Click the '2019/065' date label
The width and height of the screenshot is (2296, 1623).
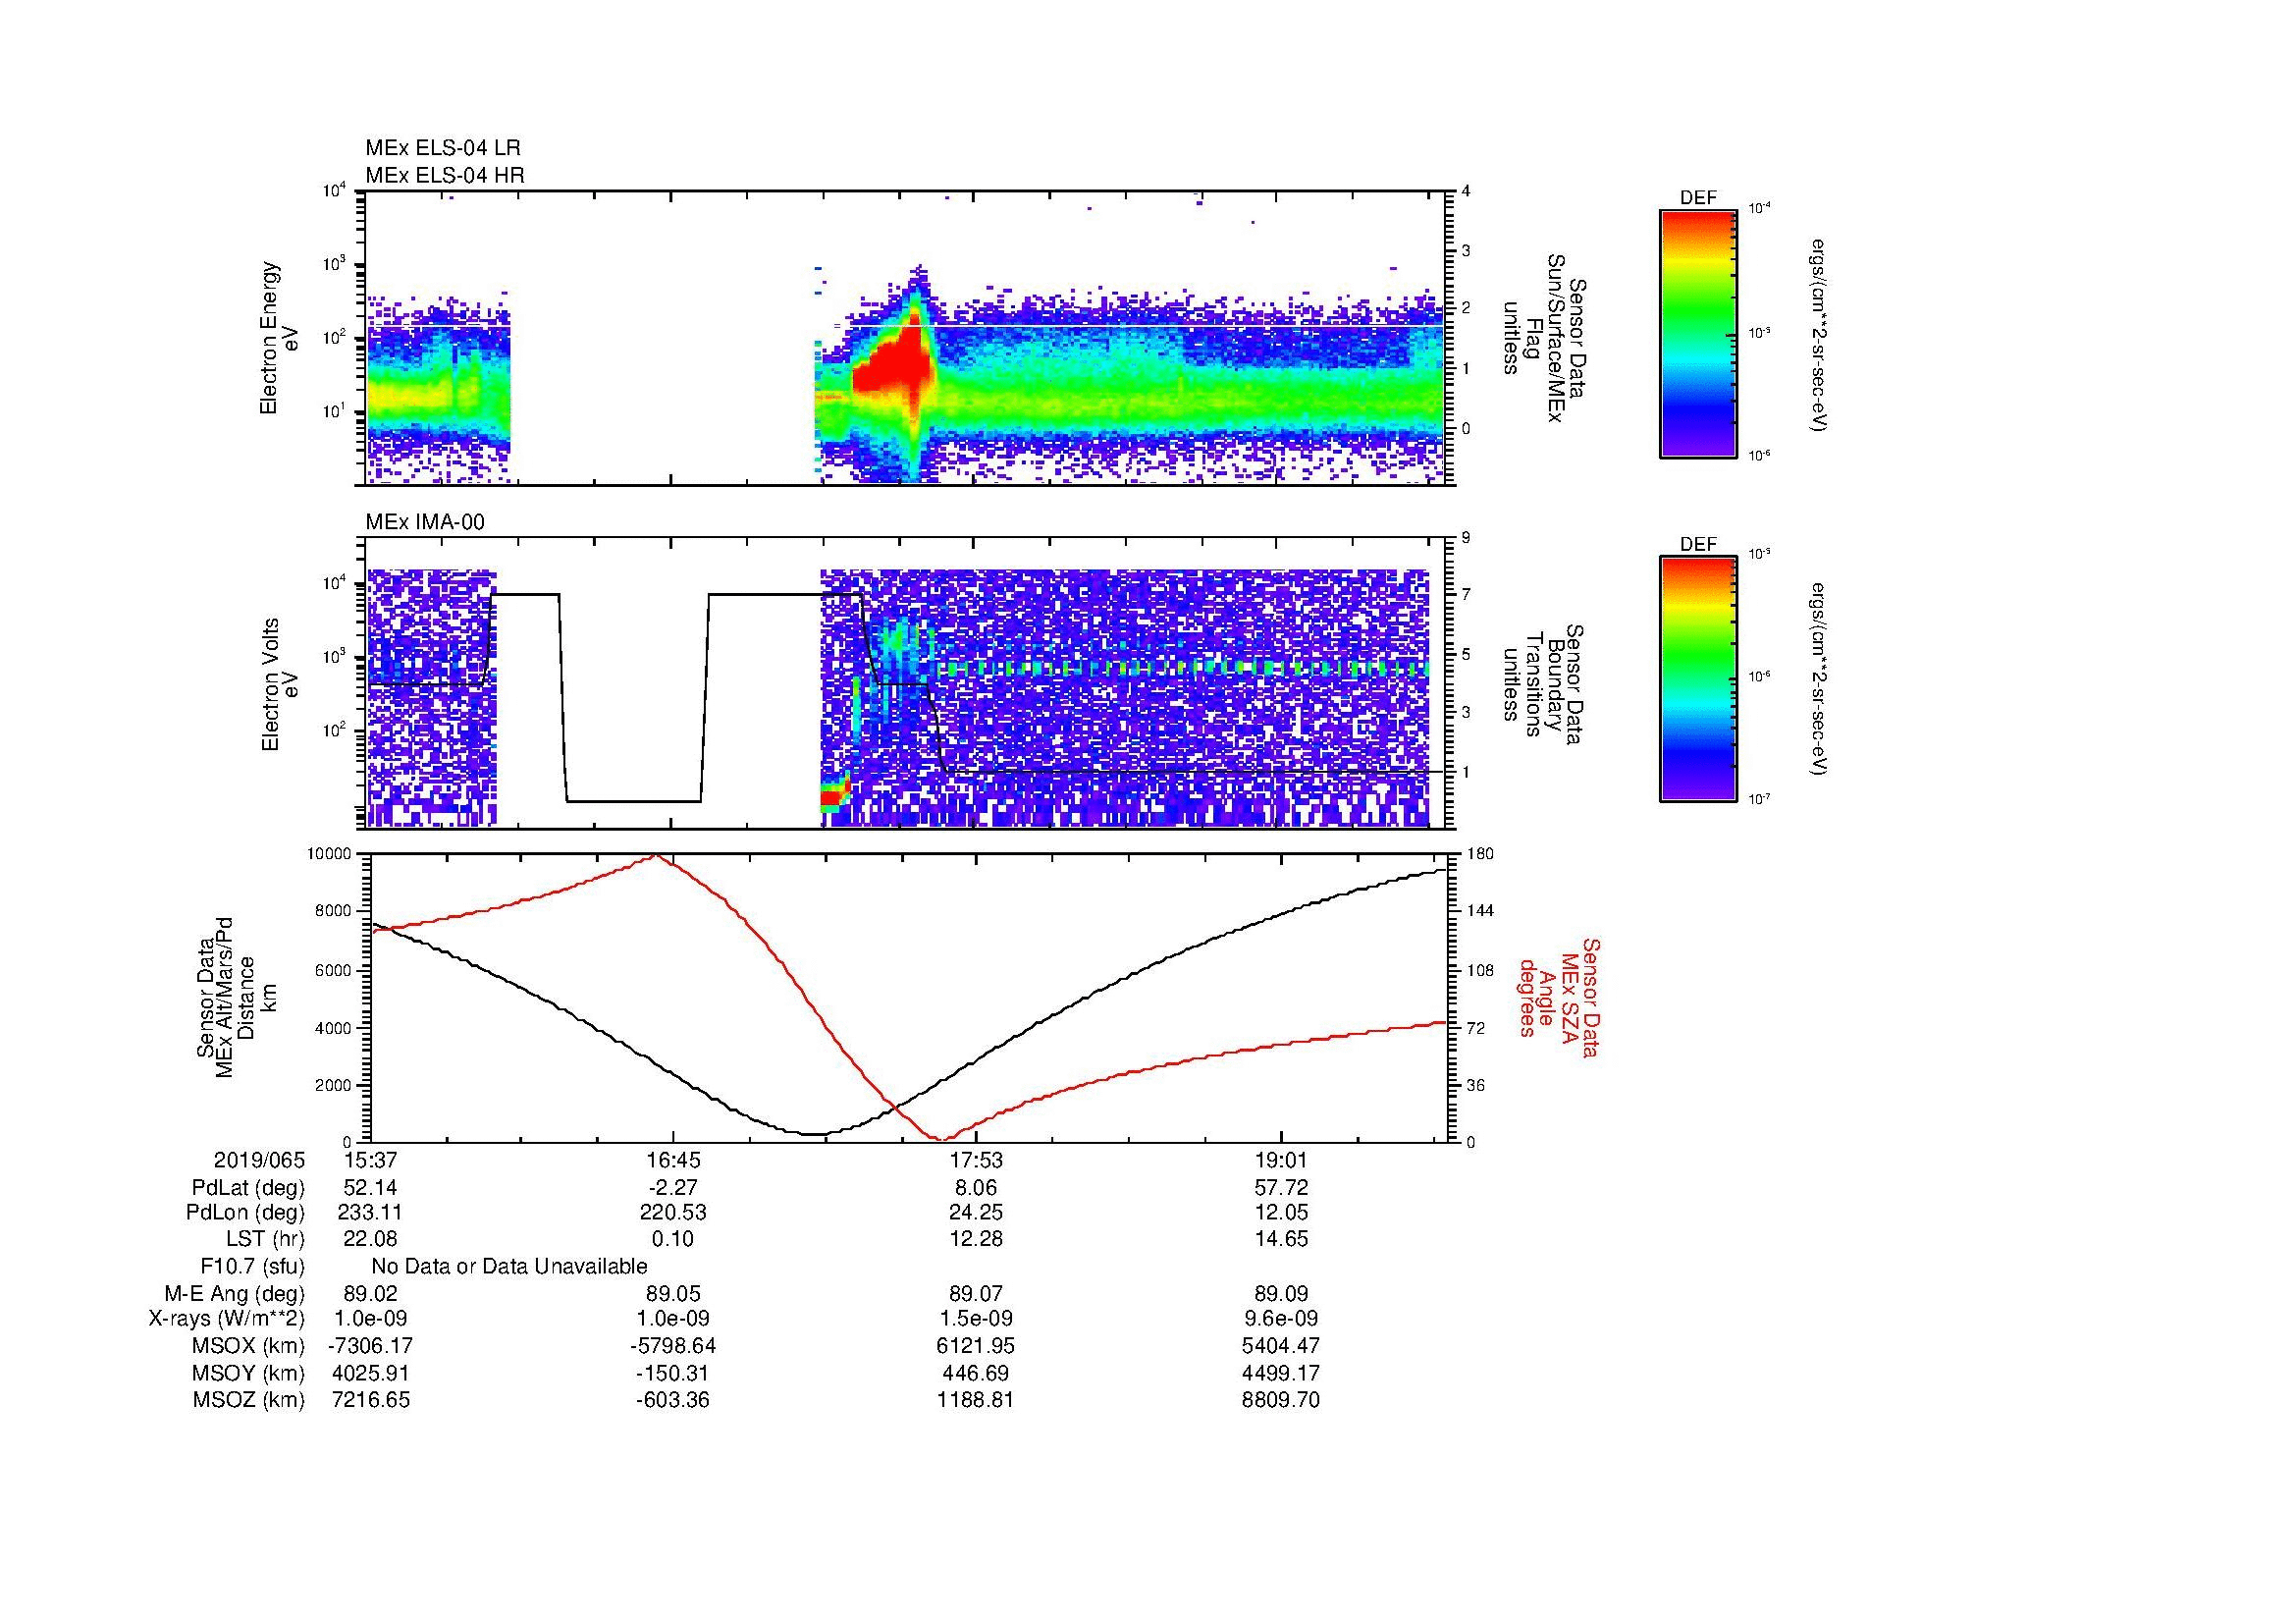259,1160
